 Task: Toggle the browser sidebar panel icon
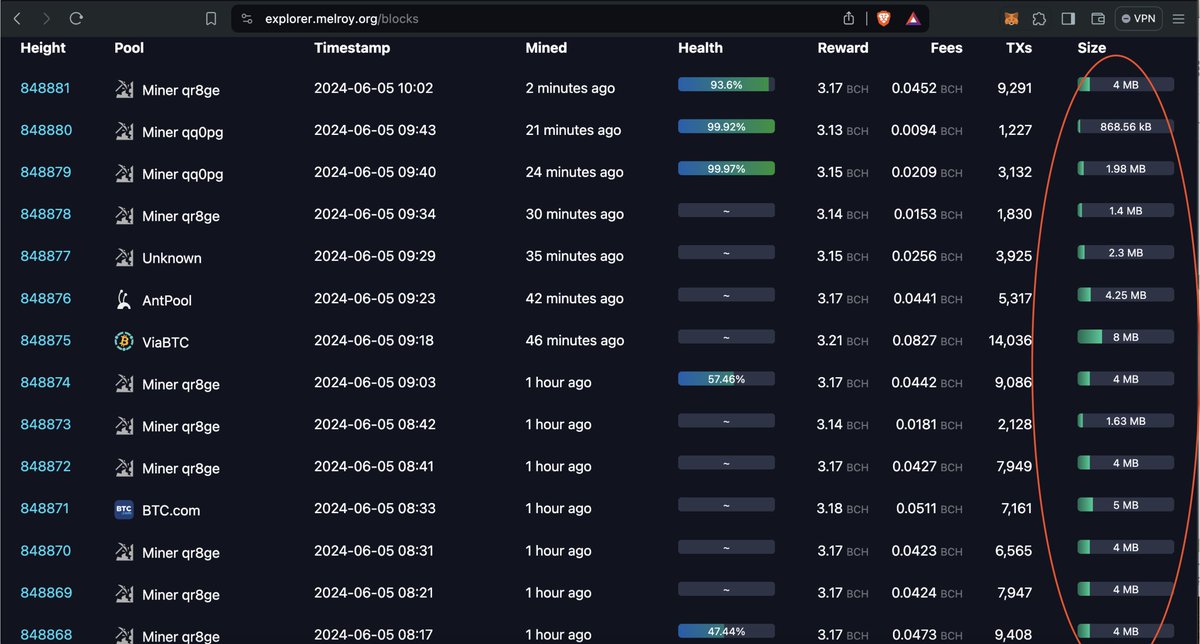(1068, 18)
